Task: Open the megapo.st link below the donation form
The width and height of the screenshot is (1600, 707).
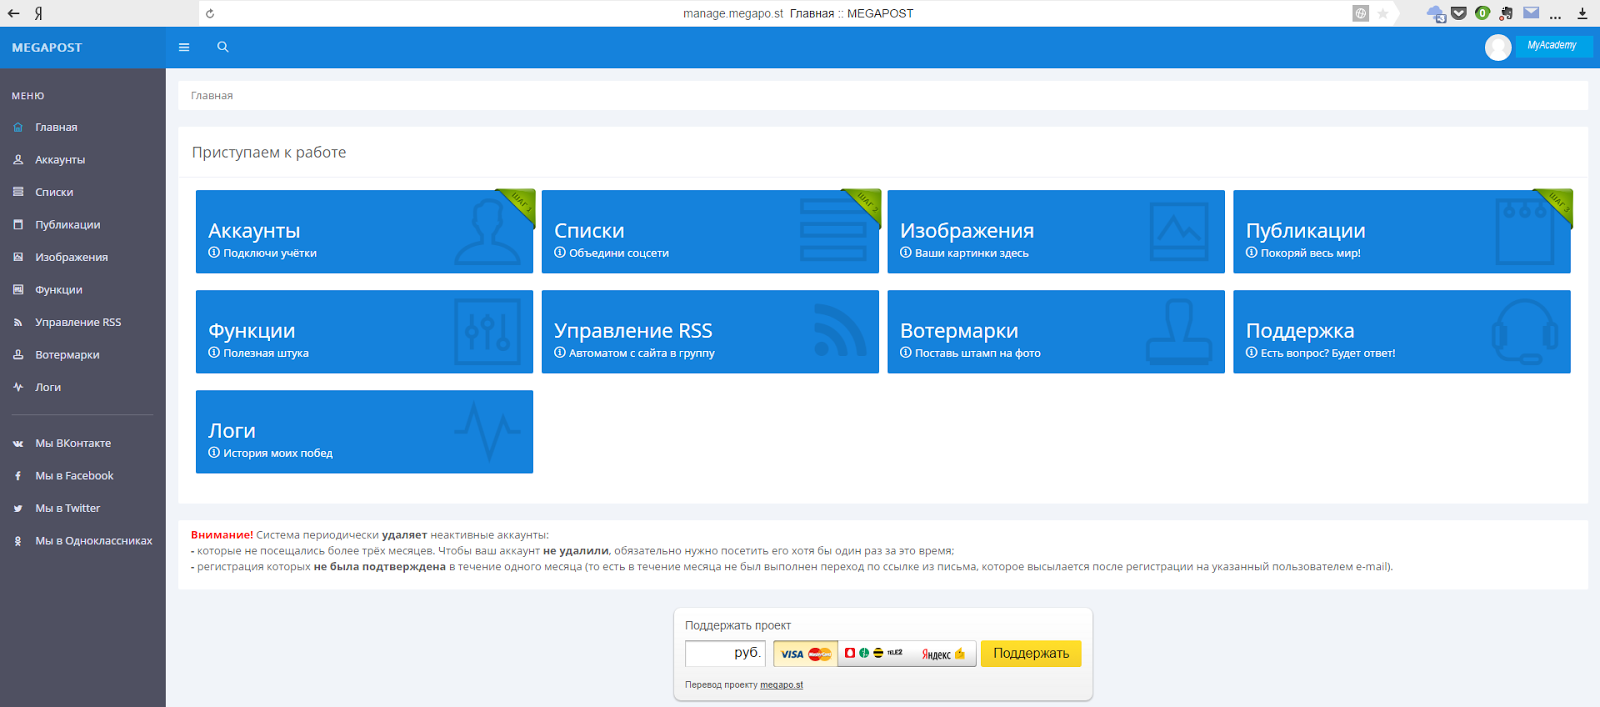Action: pyautogui.click(x=781, y=685)
